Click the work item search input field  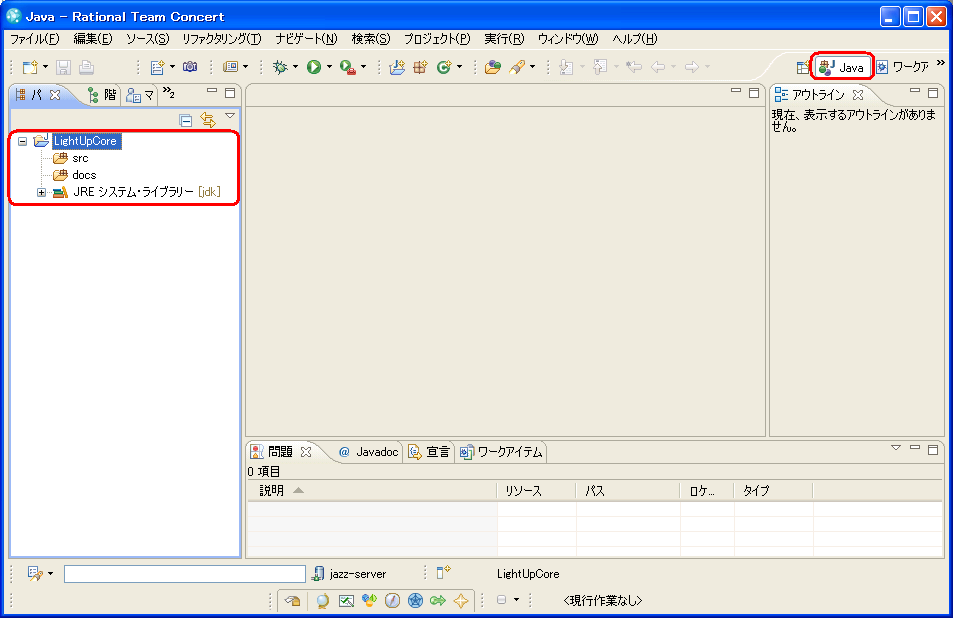[185, 574]
